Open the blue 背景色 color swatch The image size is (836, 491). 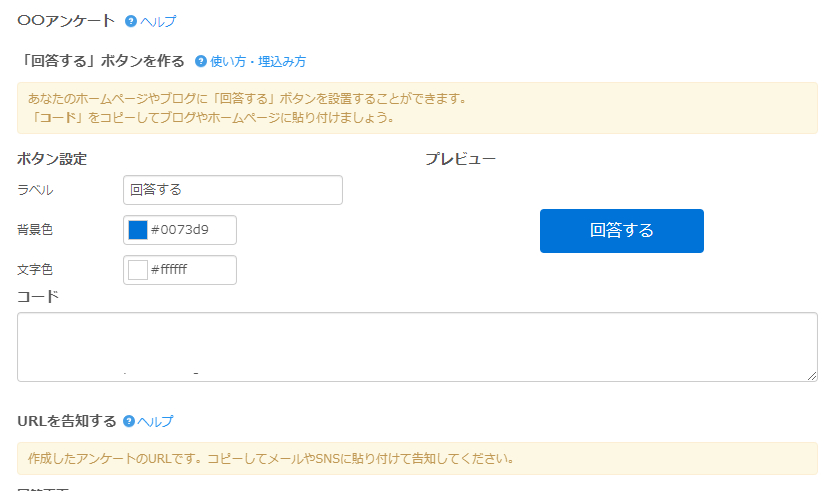[x=138, y=230]
